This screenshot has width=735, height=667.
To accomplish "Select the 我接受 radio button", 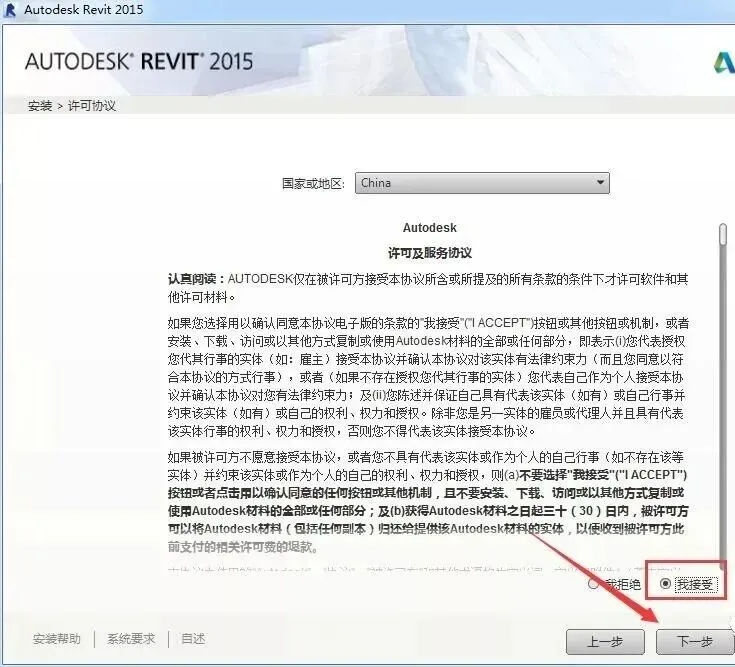I will pyautogui.click(x=665, y=584).
